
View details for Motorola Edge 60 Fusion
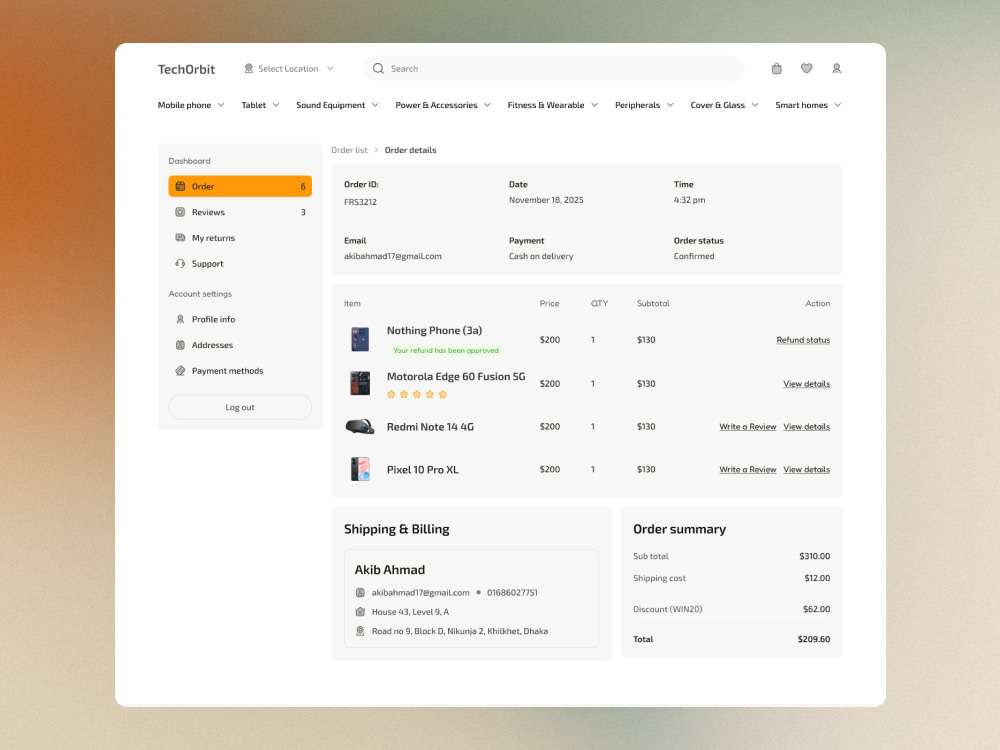806,384
